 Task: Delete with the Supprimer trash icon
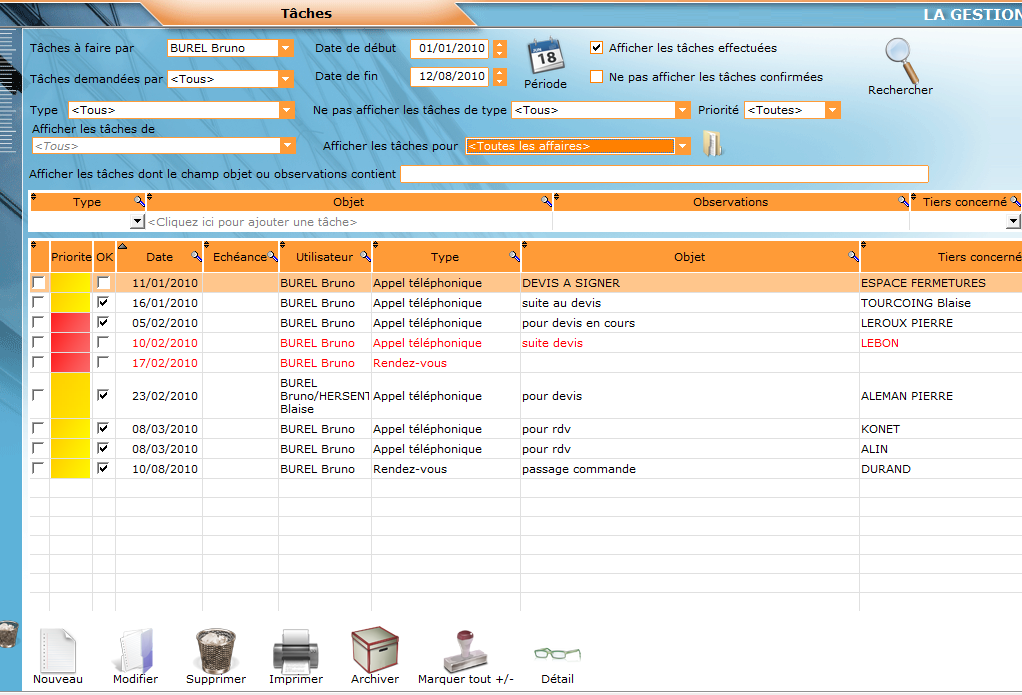point(216,650)
